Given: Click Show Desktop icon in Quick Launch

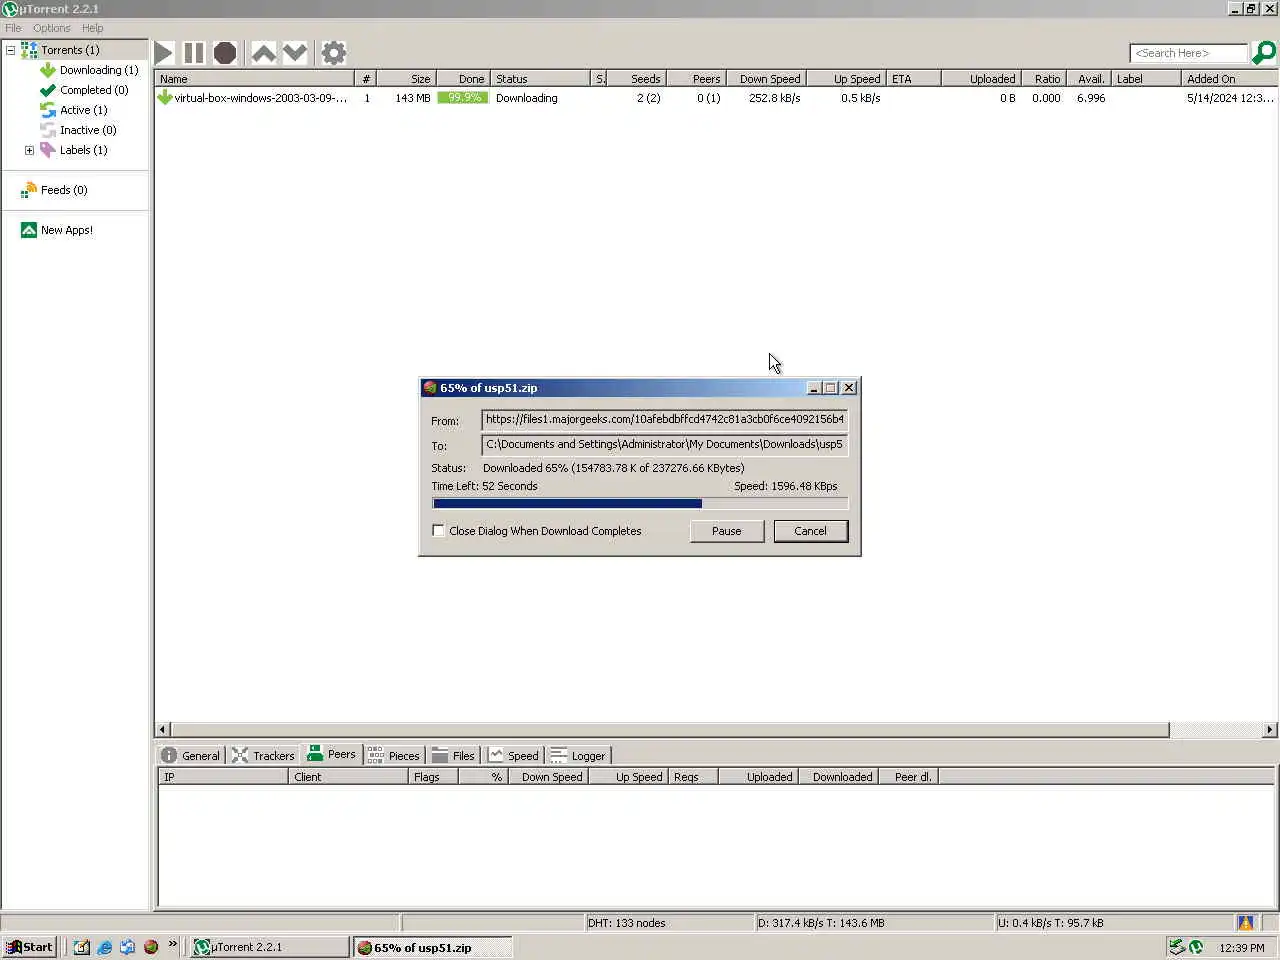Looking at the screenshot, I should [81, 947].
